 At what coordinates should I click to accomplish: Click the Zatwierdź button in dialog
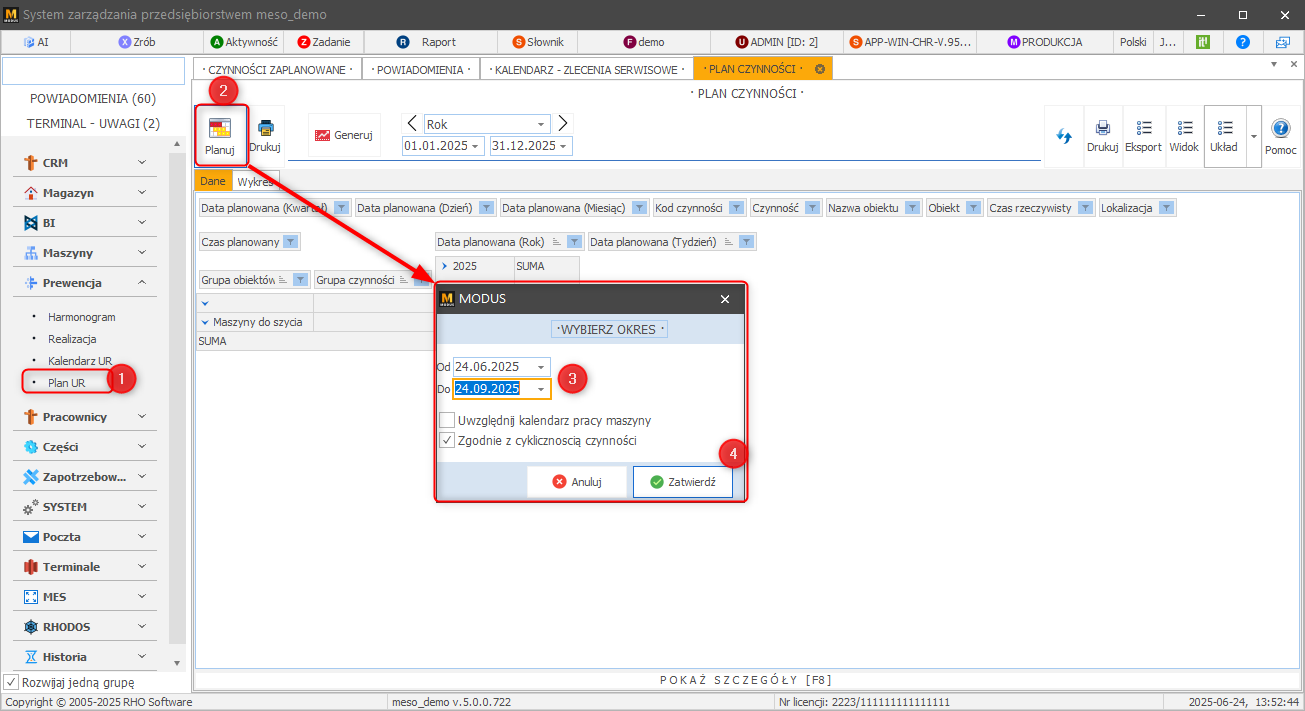point(683,482)
